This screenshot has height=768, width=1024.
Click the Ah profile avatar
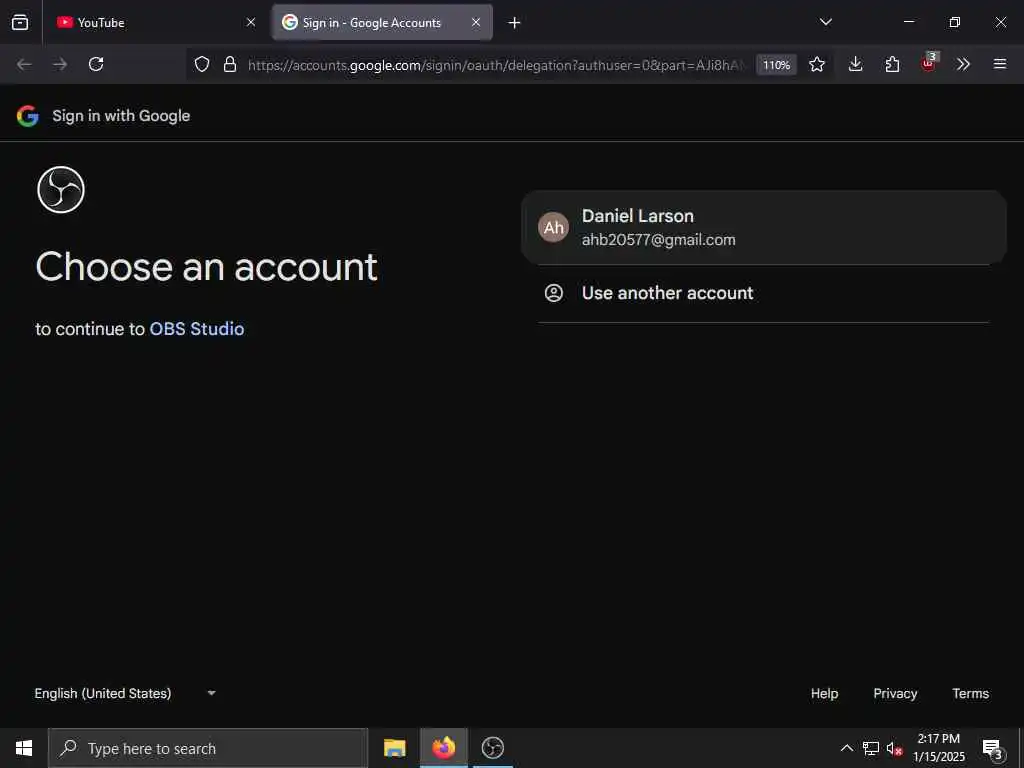[x=553, y=227]
